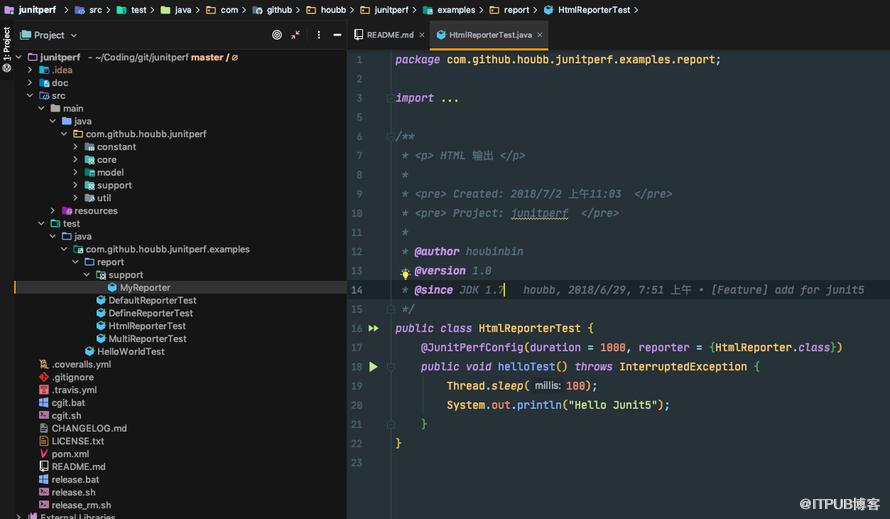Click the HtmlReporterTest class icon in the breadcrumb
Screen dimensions: 890x519
tap(548, 10)
